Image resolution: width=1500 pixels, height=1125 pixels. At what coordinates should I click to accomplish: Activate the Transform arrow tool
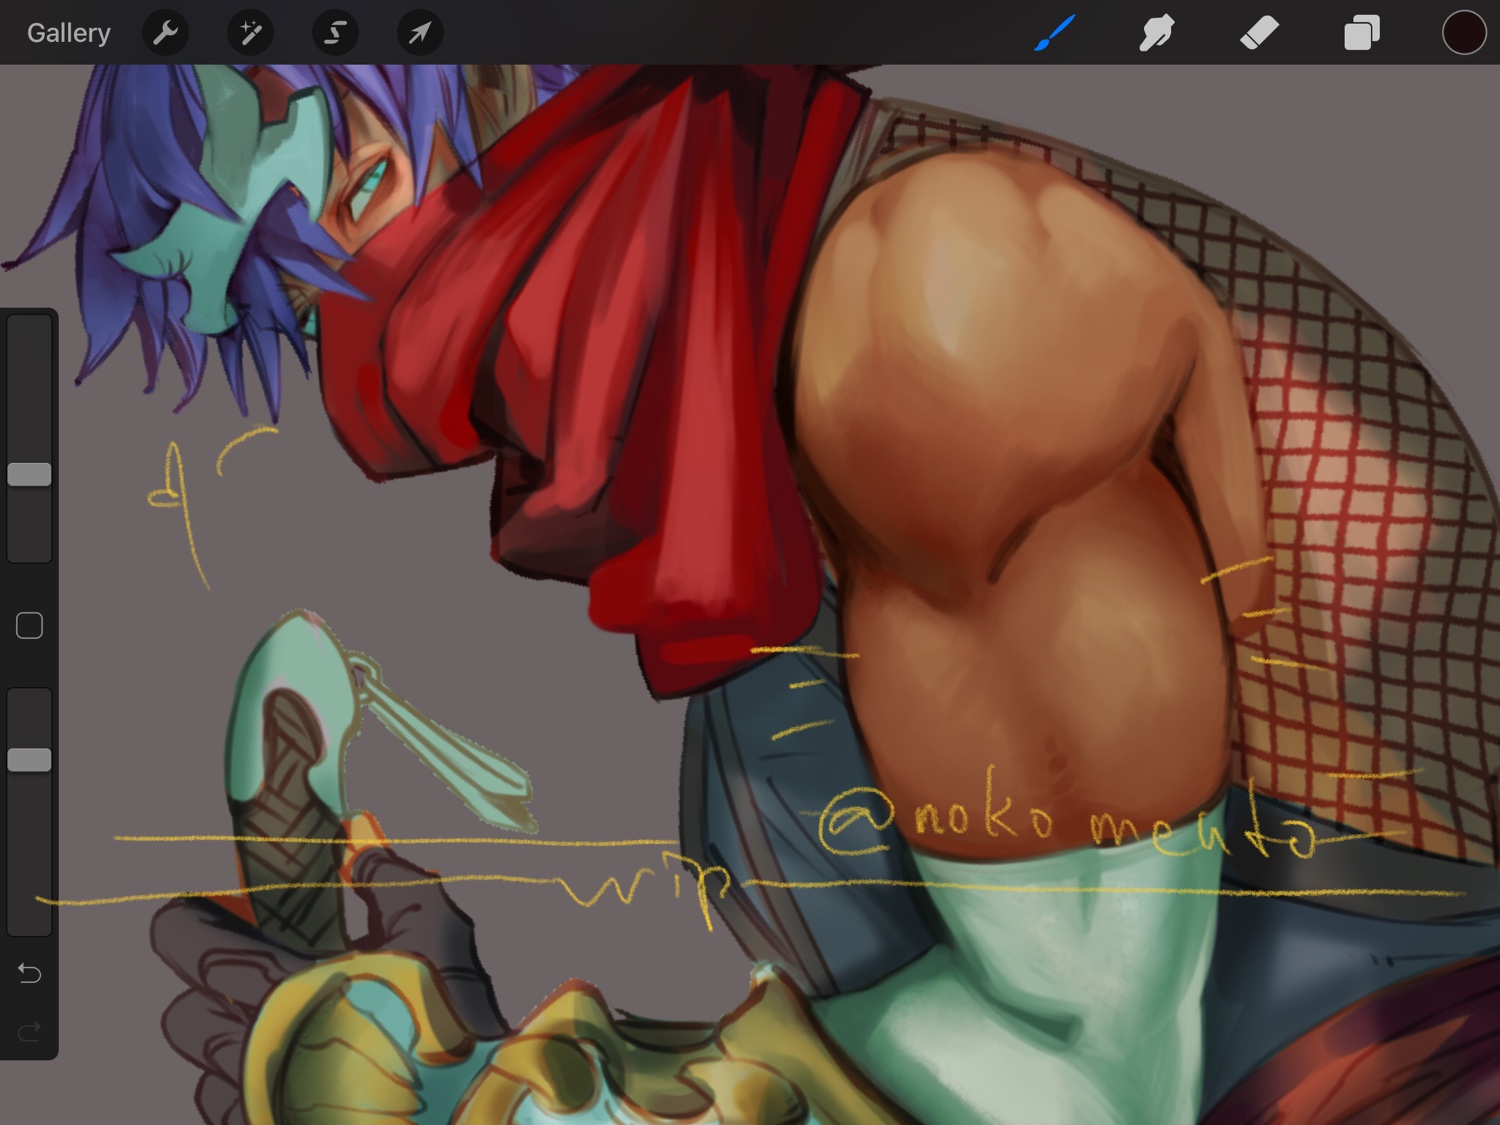420,33
